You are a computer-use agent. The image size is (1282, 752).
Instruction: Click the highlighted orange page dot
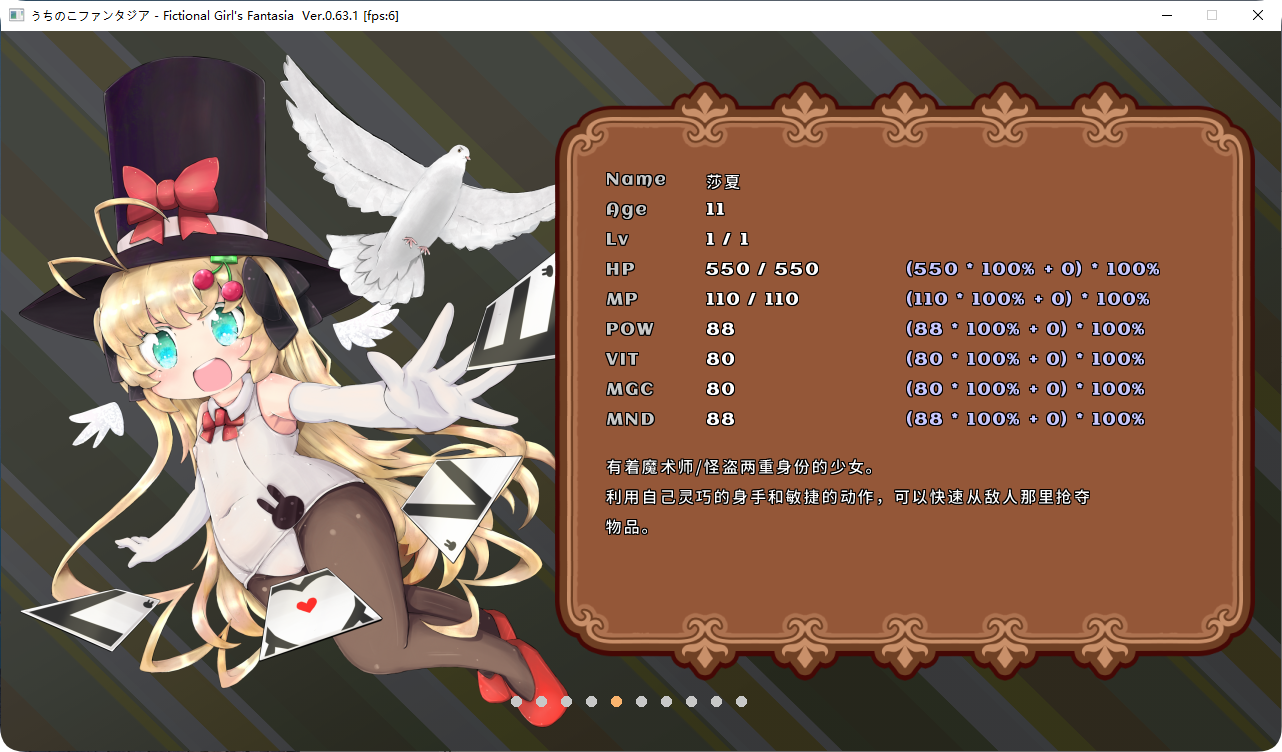tap(616, 702)
